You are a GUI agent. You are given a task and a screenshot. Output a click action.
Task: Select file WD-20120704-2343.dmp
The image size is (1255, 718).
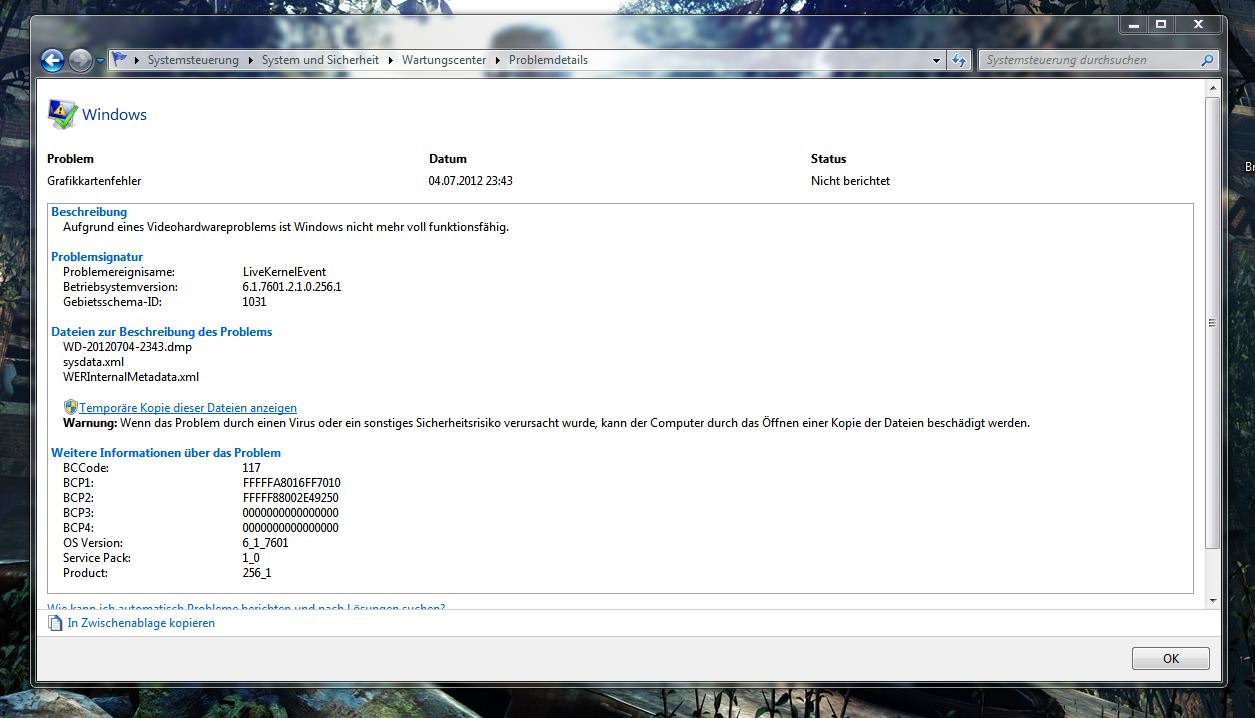127,347
